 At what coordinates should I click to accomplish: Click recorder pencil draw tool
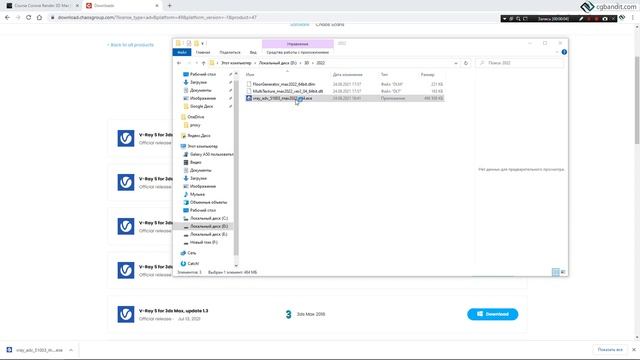coord(581,19)
